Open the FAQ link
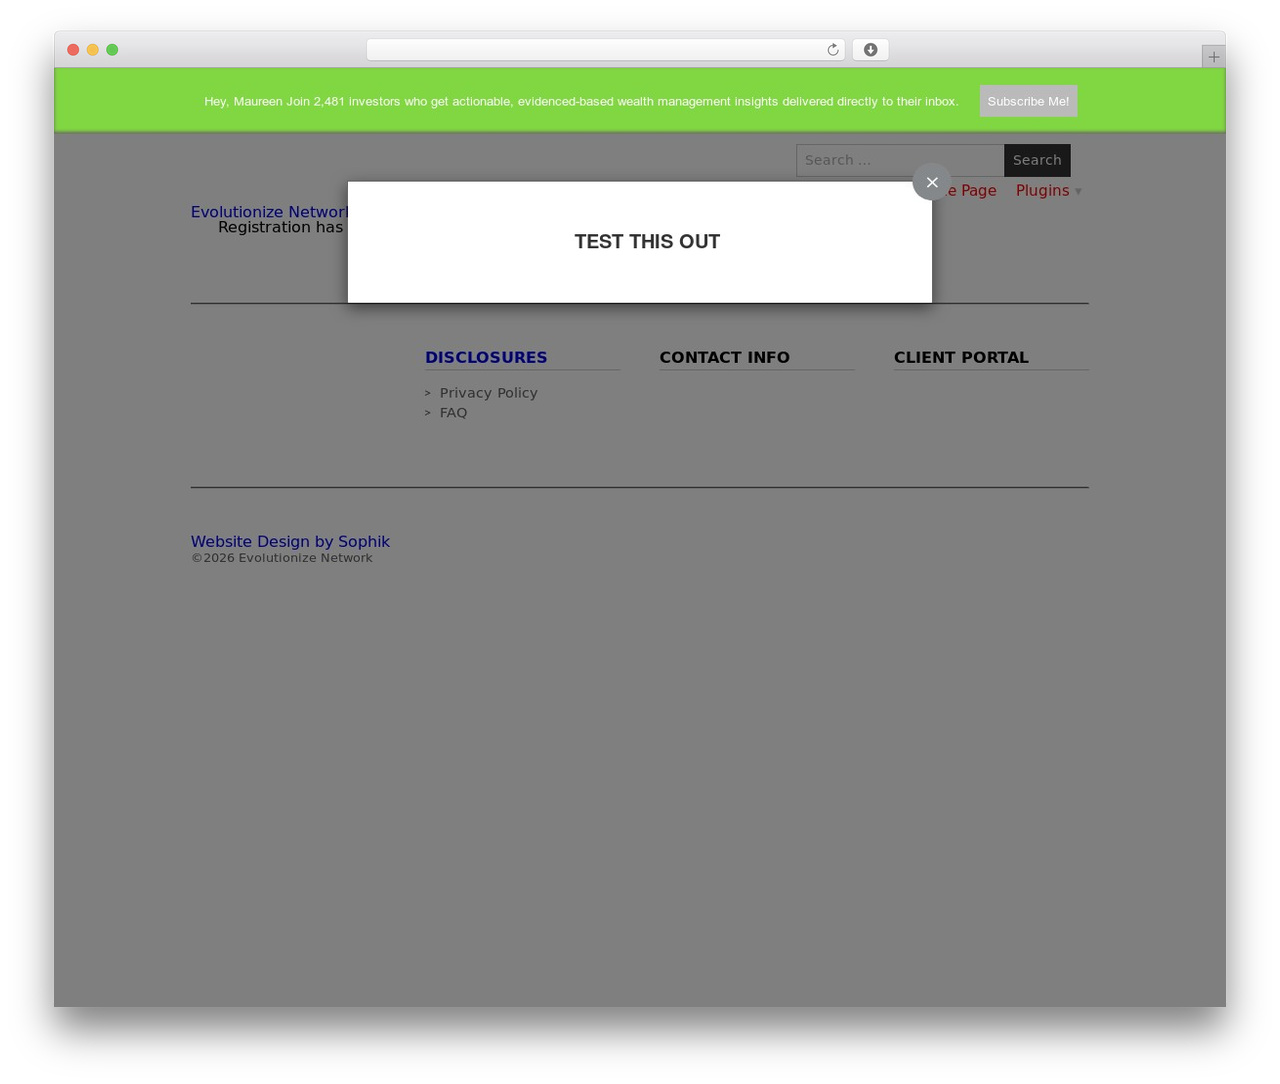 click(453, 413)
